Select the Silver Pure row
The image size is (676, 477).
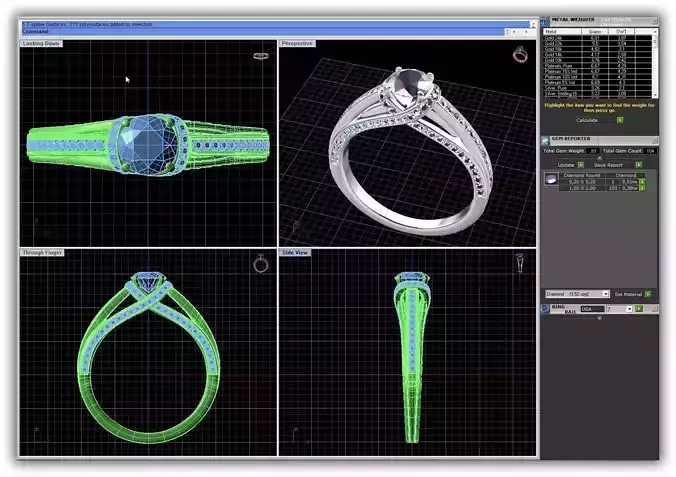point(598,88)
